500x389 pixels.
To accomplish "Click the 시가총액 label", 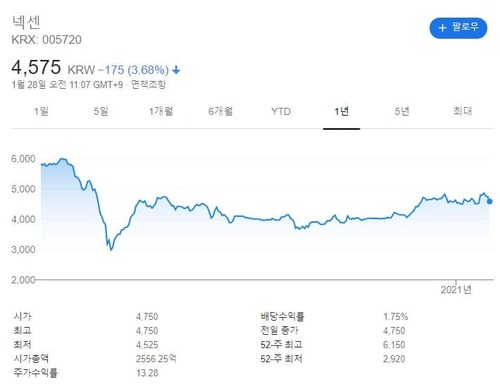I will (31, 359).
